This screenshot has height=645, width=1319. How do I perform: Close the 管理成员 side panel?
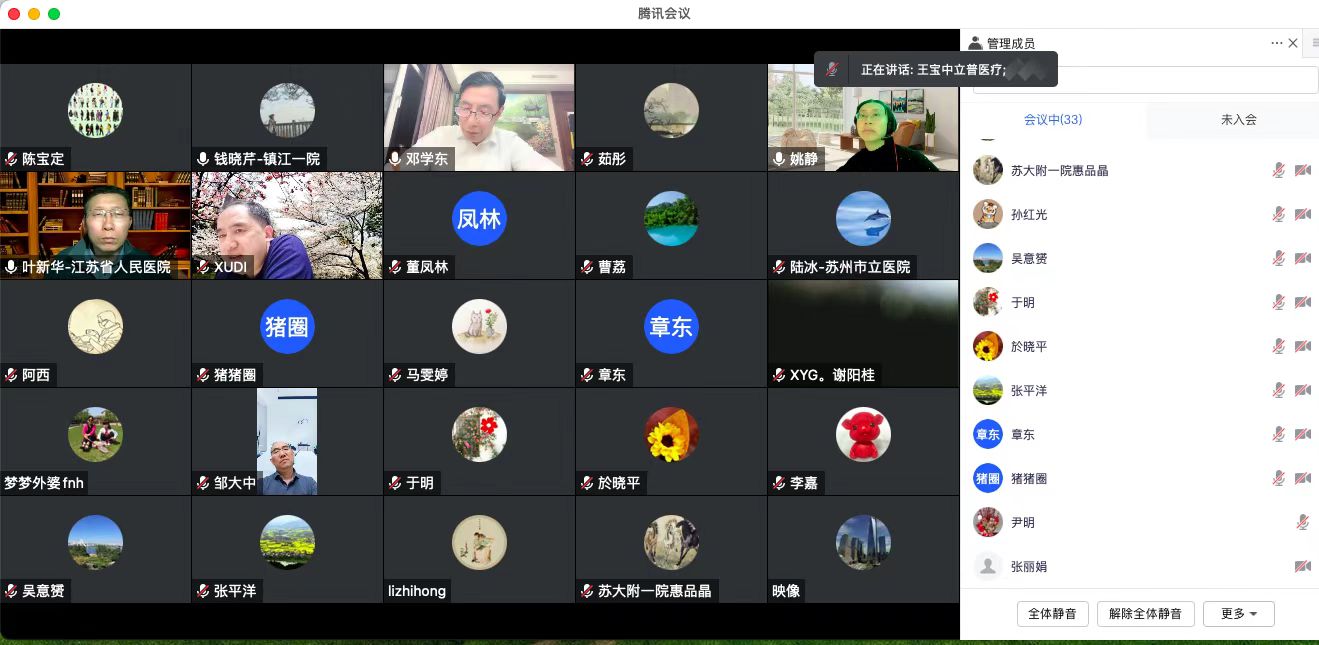pyautogui.click(x=1293, y=43)
